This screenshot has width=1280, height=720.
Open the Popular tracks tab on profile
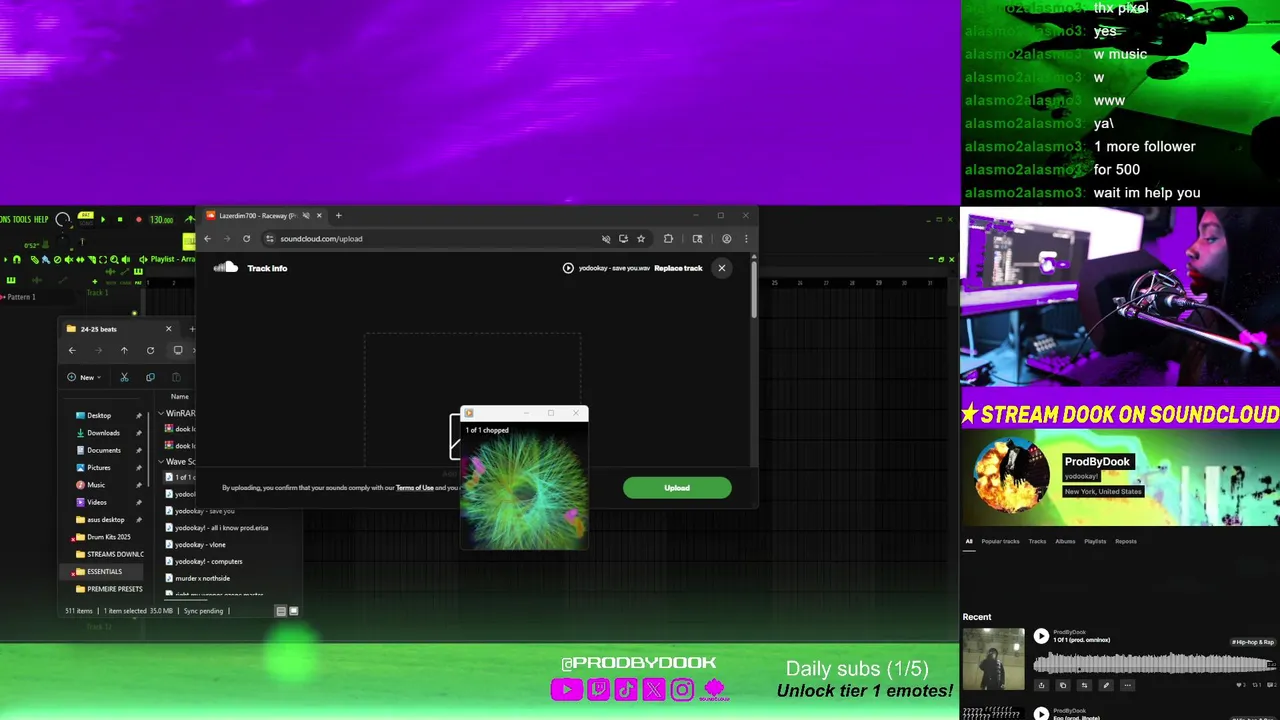point(1000,541)
